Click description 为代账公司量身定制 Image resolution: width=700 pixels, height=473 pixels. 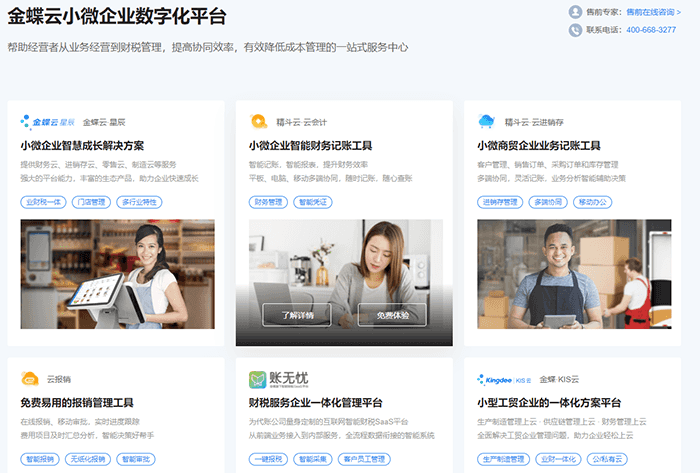328,422
